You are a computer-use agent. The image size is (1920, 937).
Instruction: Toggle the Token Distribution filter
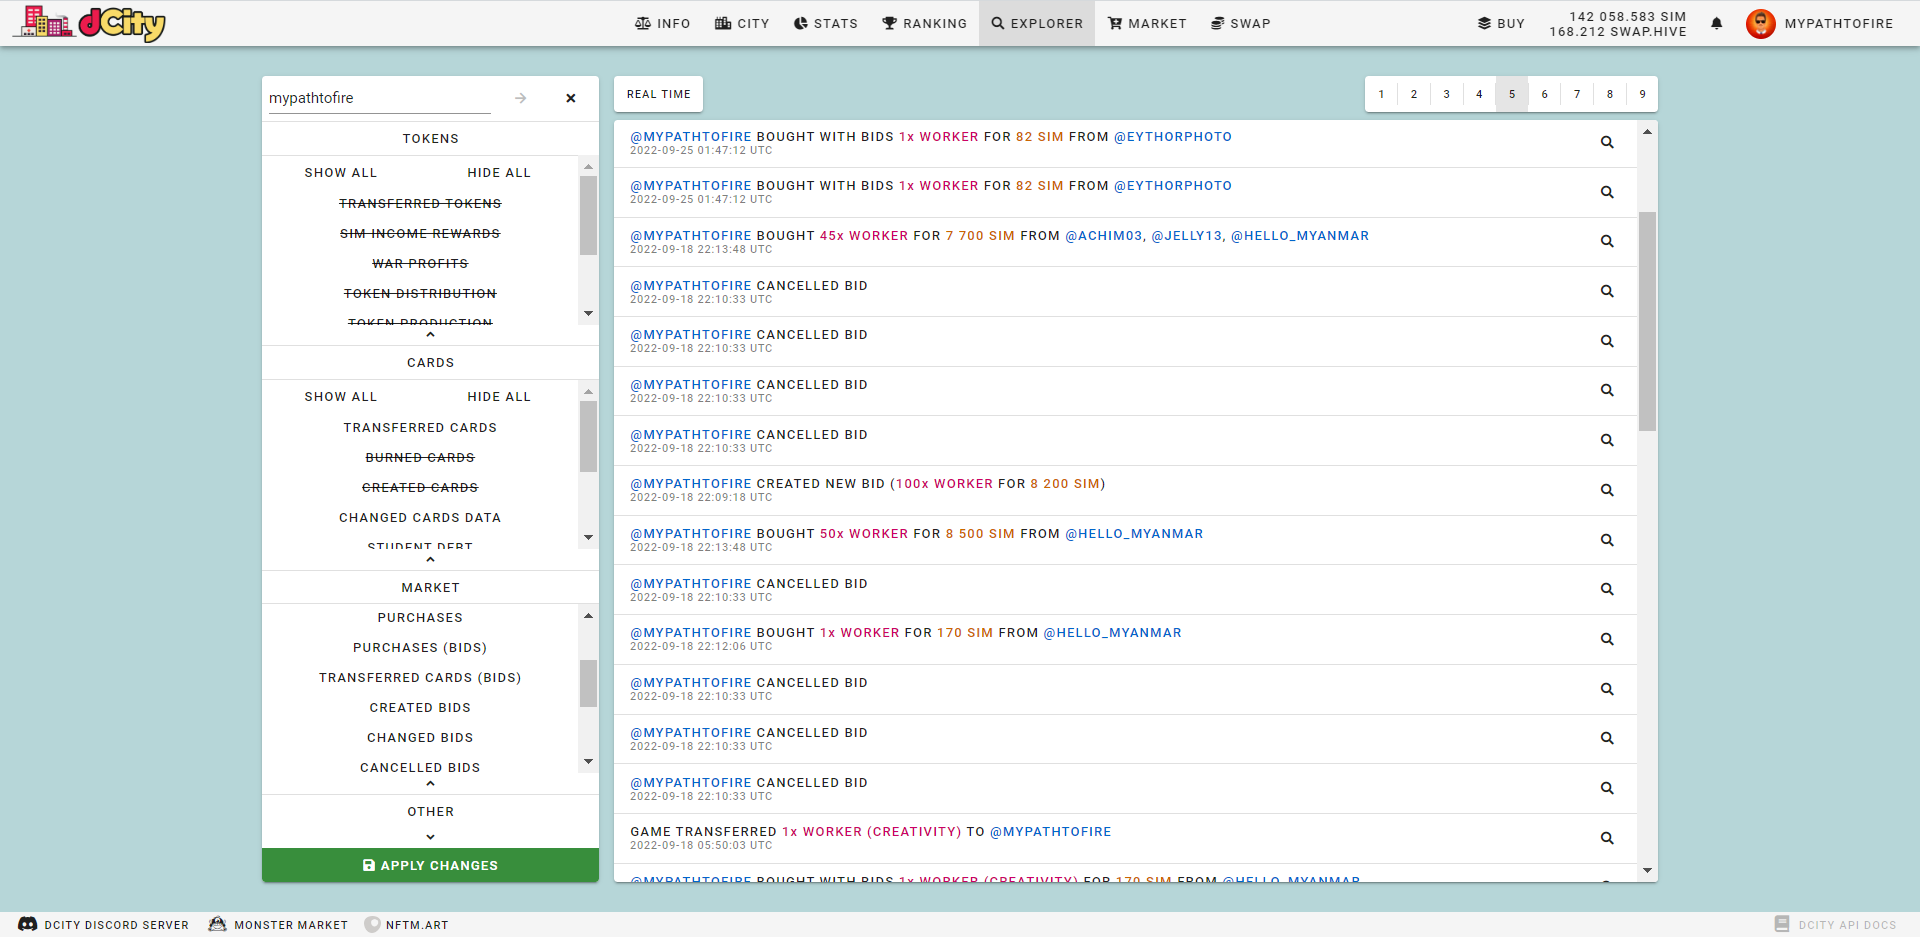pyautogui.click(x=420, y=293)
